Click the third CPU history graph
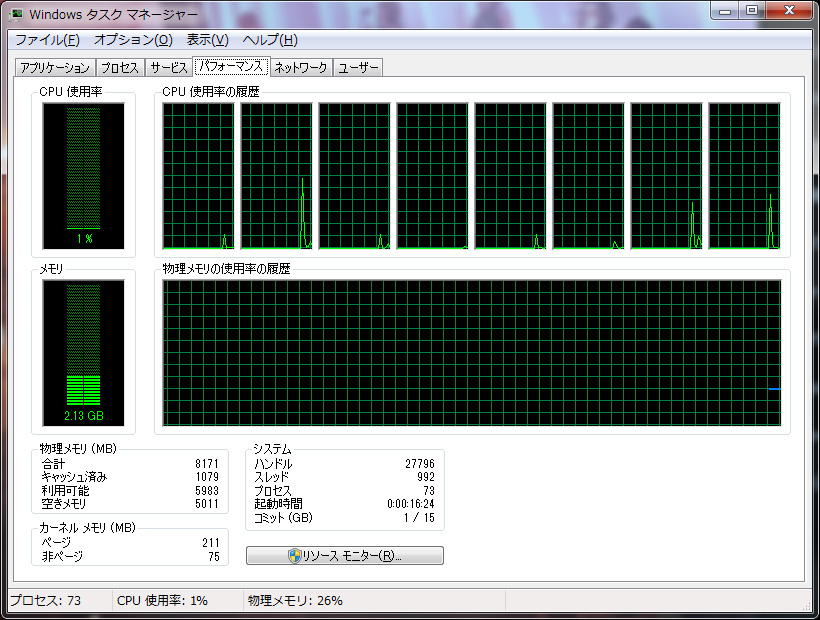This screenshot has width=820, height=620. click(x=355, y=176)
